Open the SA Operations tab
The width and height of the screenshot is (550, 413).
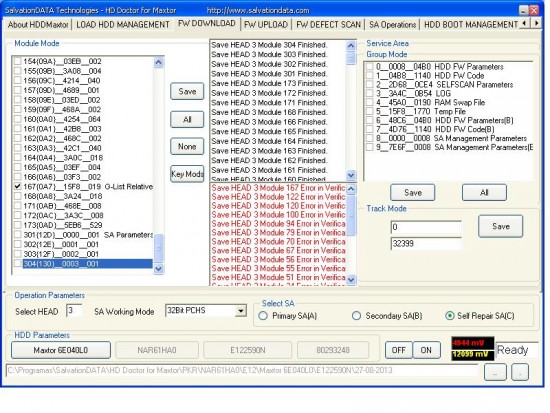[392, 25]
